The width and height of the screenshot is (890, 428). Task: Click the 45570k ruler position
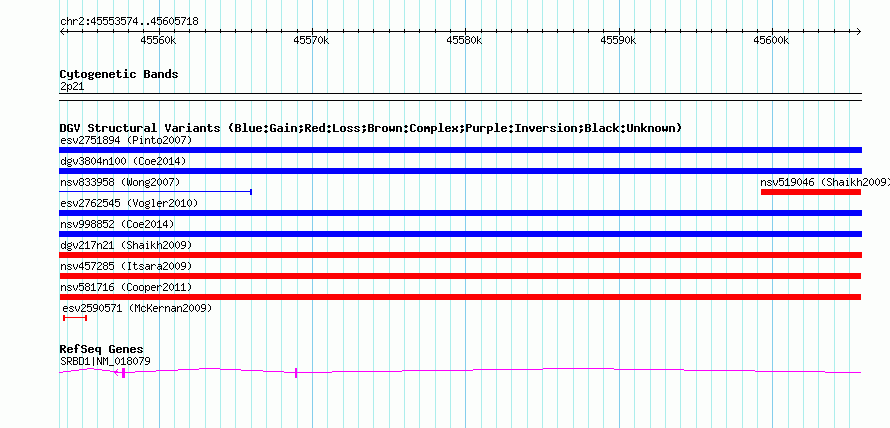(x=312, y=40)
